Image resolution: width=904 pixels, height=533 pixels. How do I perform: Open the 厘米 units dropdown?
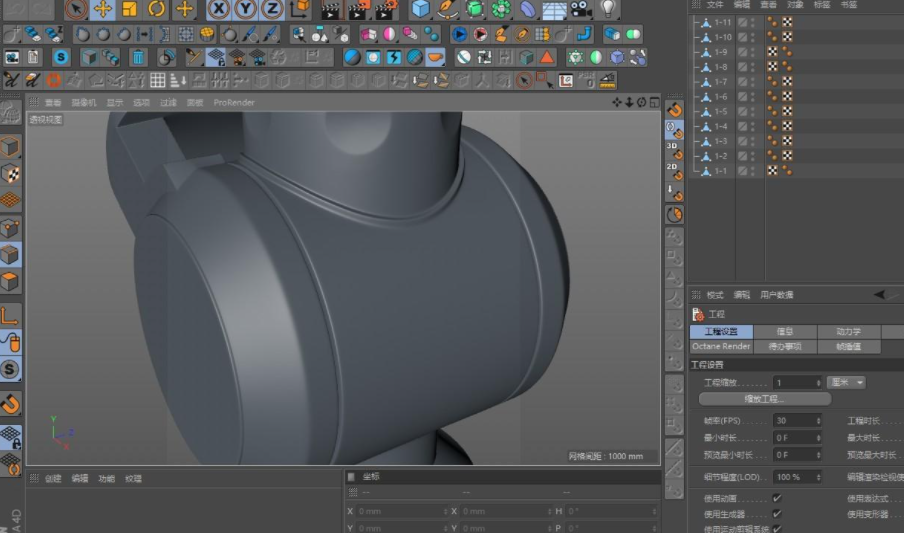(846, 382)
